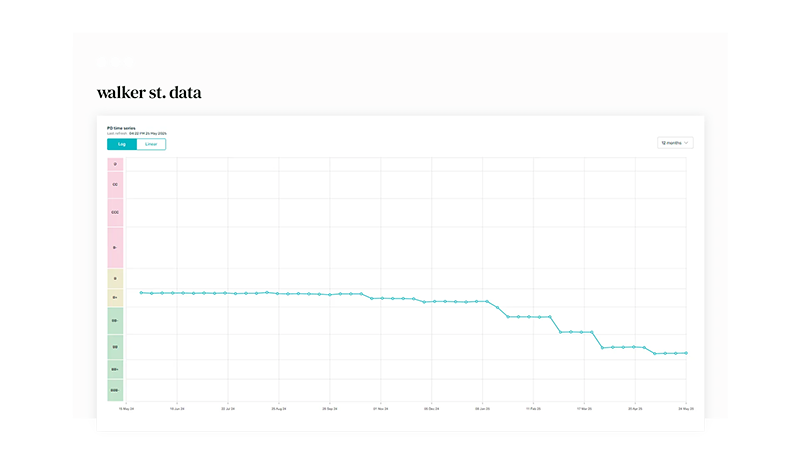
Task: Pick the B- rating band
Action: [x=115, y=247]
